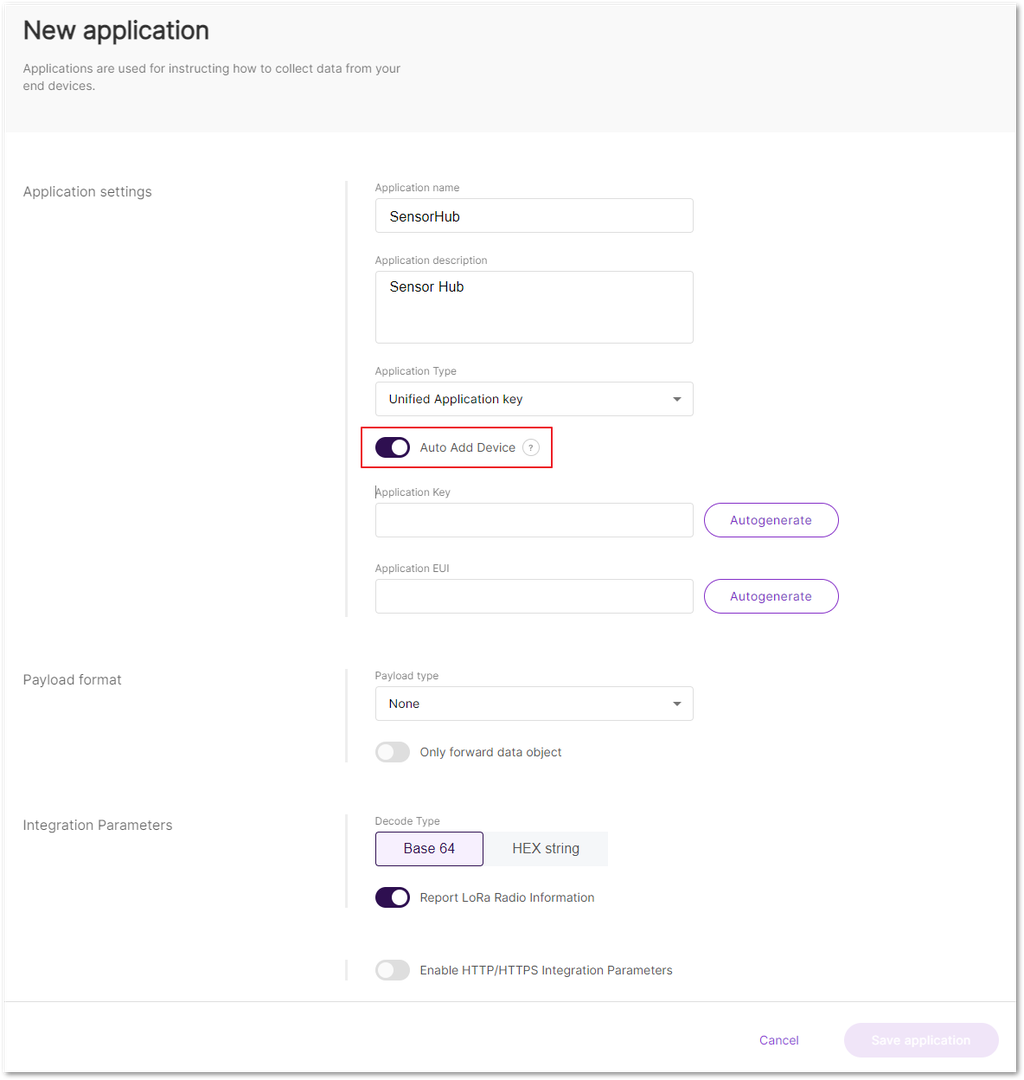Click the Save application button
1024x1080 pixels.
point(921,1040)
